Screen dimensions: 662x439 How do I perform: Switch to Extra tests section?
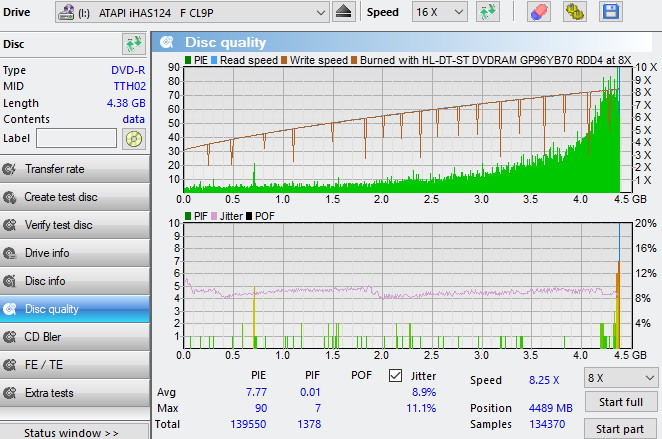(75, 393)
